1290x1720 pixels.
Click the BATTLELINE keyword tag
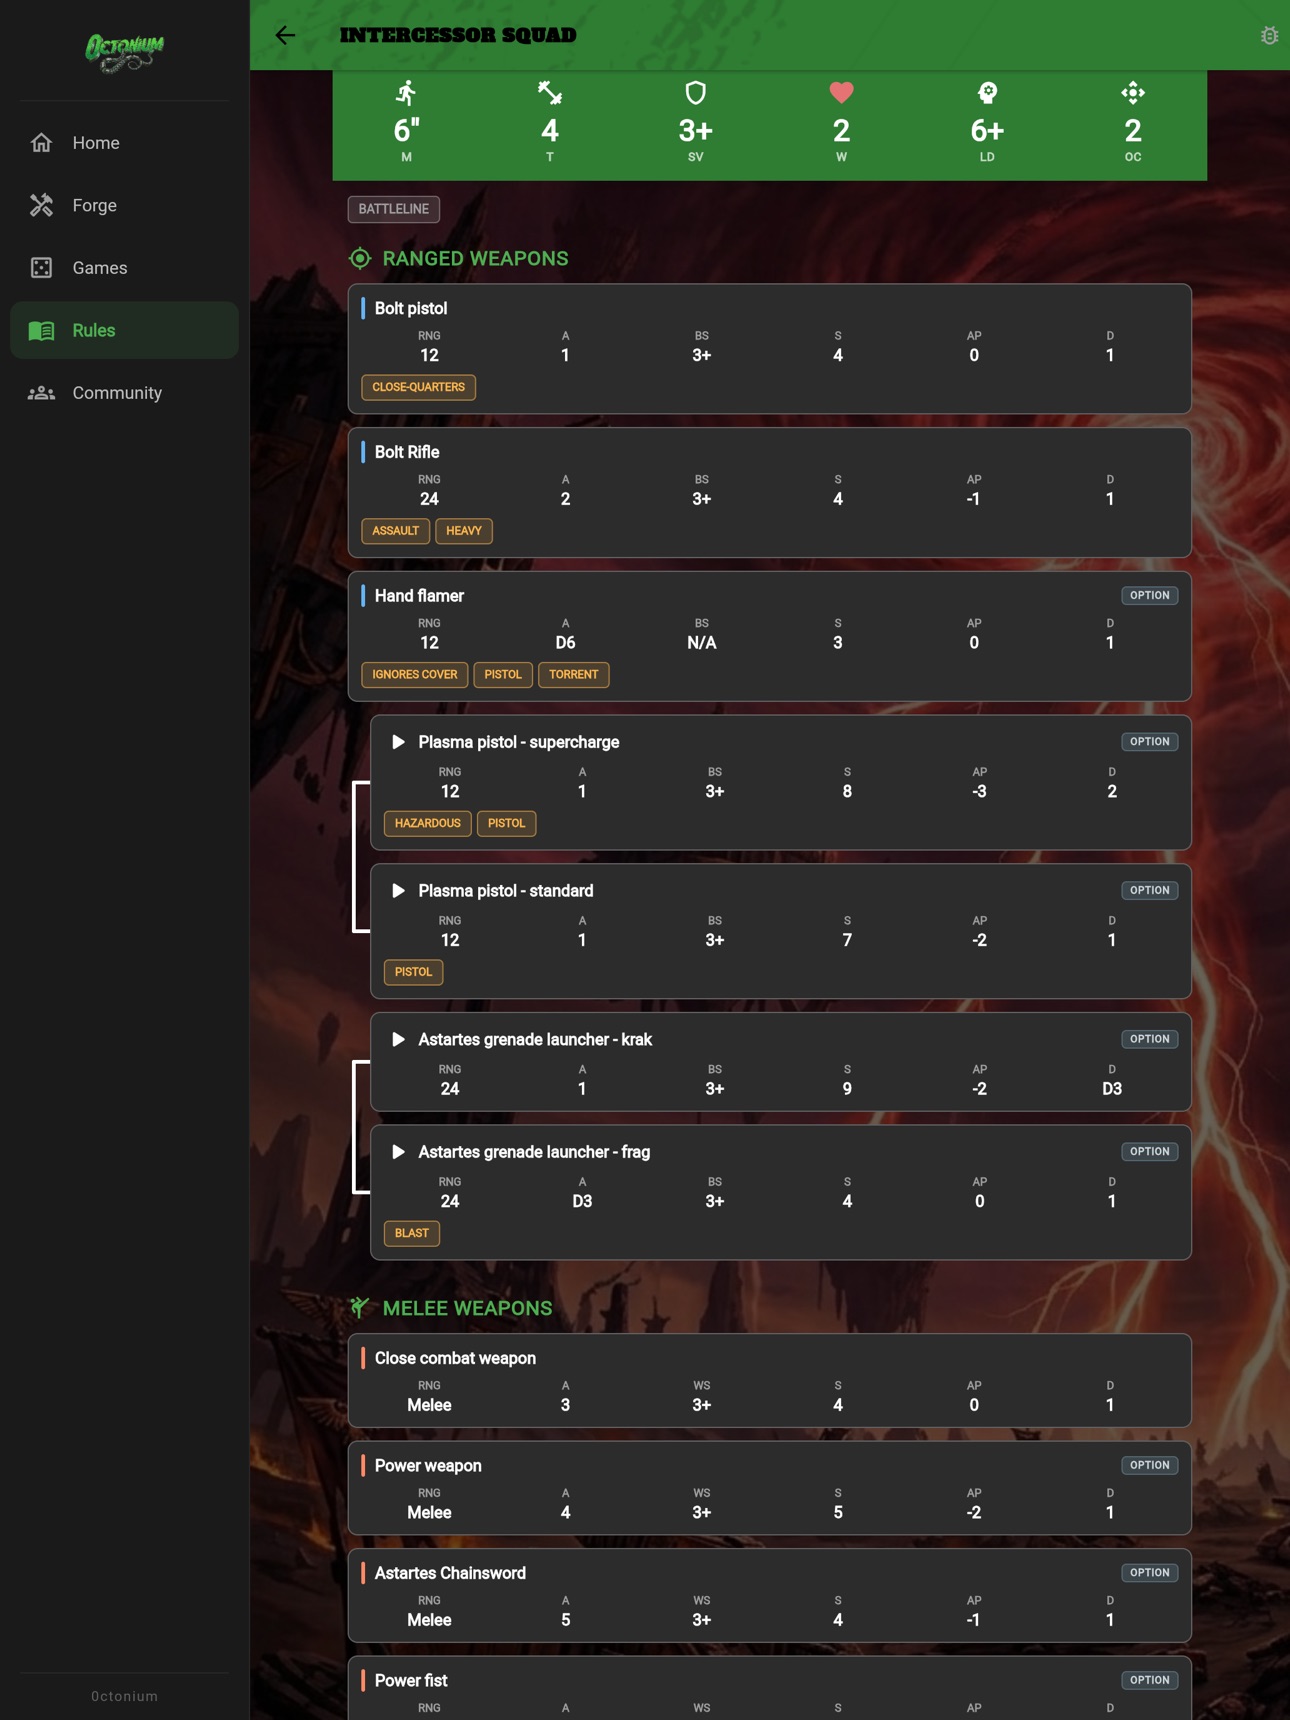click(x=394, y=209)
